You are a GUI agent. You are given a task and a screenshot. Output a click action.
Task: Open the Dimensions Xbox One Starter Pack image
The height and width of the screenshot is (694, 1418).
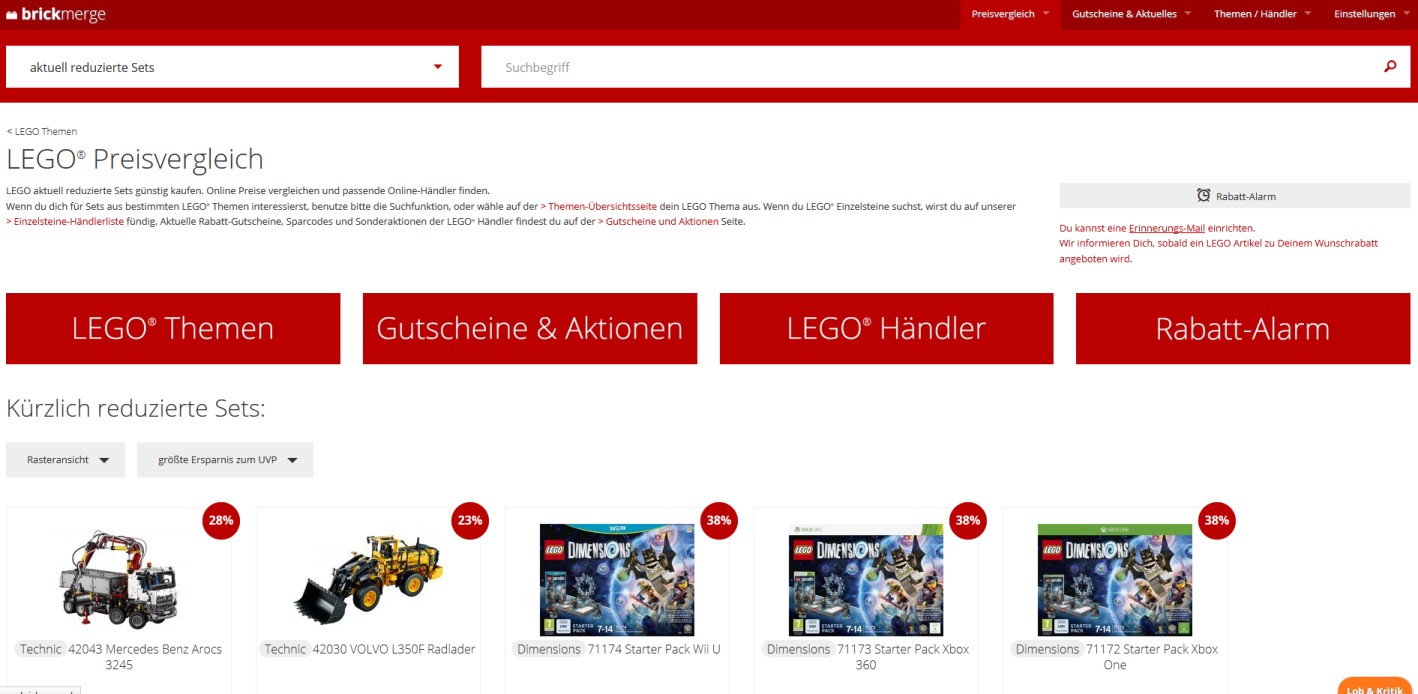point(1115,579)
